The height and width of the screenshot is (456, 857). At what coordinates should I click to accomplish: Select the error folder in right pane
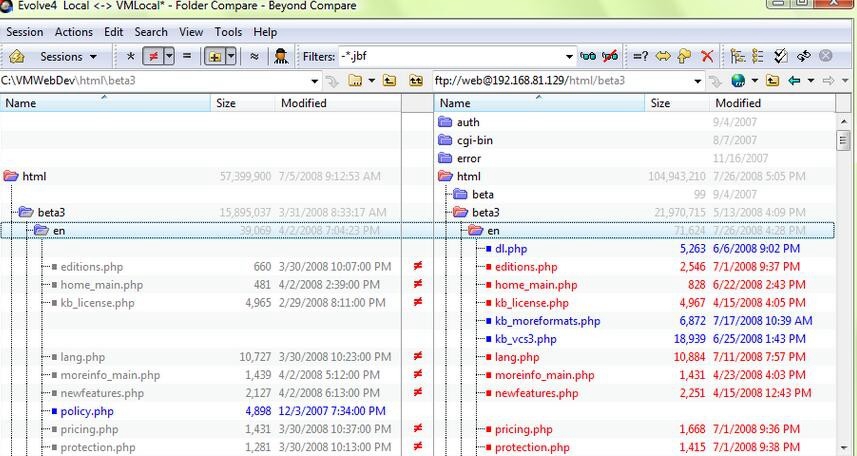469,159
